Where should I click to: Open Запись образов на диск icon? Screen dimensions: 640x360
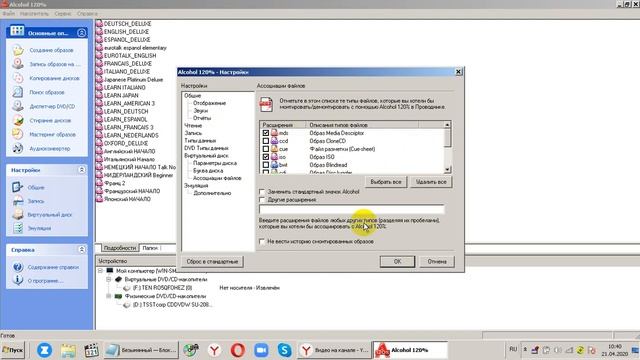click(18, 64)
